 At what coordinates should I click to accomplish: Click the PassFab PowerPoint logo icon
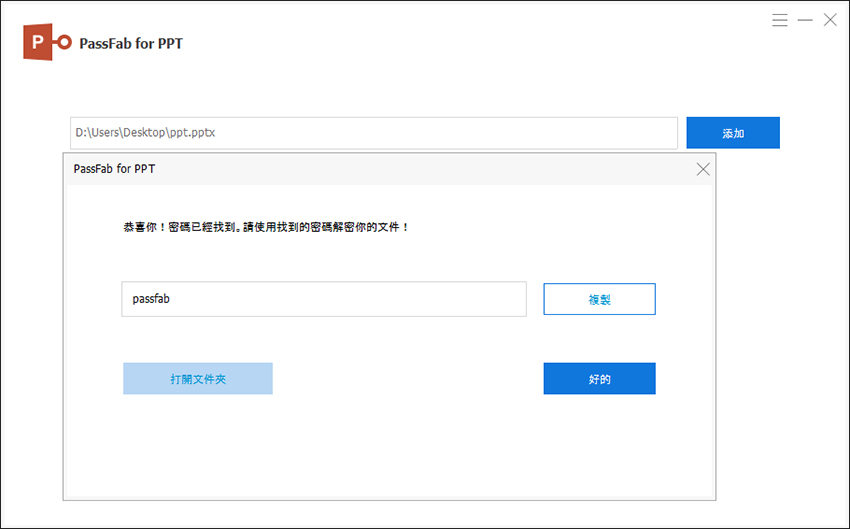[x=47, y=42]
